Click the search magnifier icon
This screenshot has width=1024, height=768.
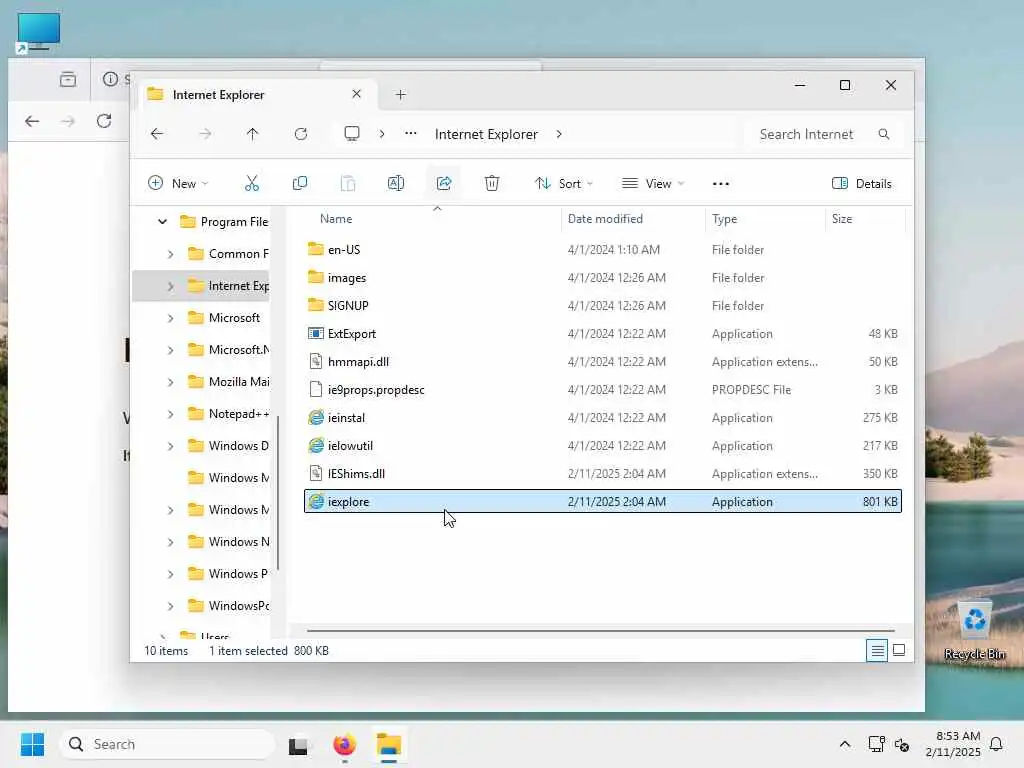tap(884, 134)
